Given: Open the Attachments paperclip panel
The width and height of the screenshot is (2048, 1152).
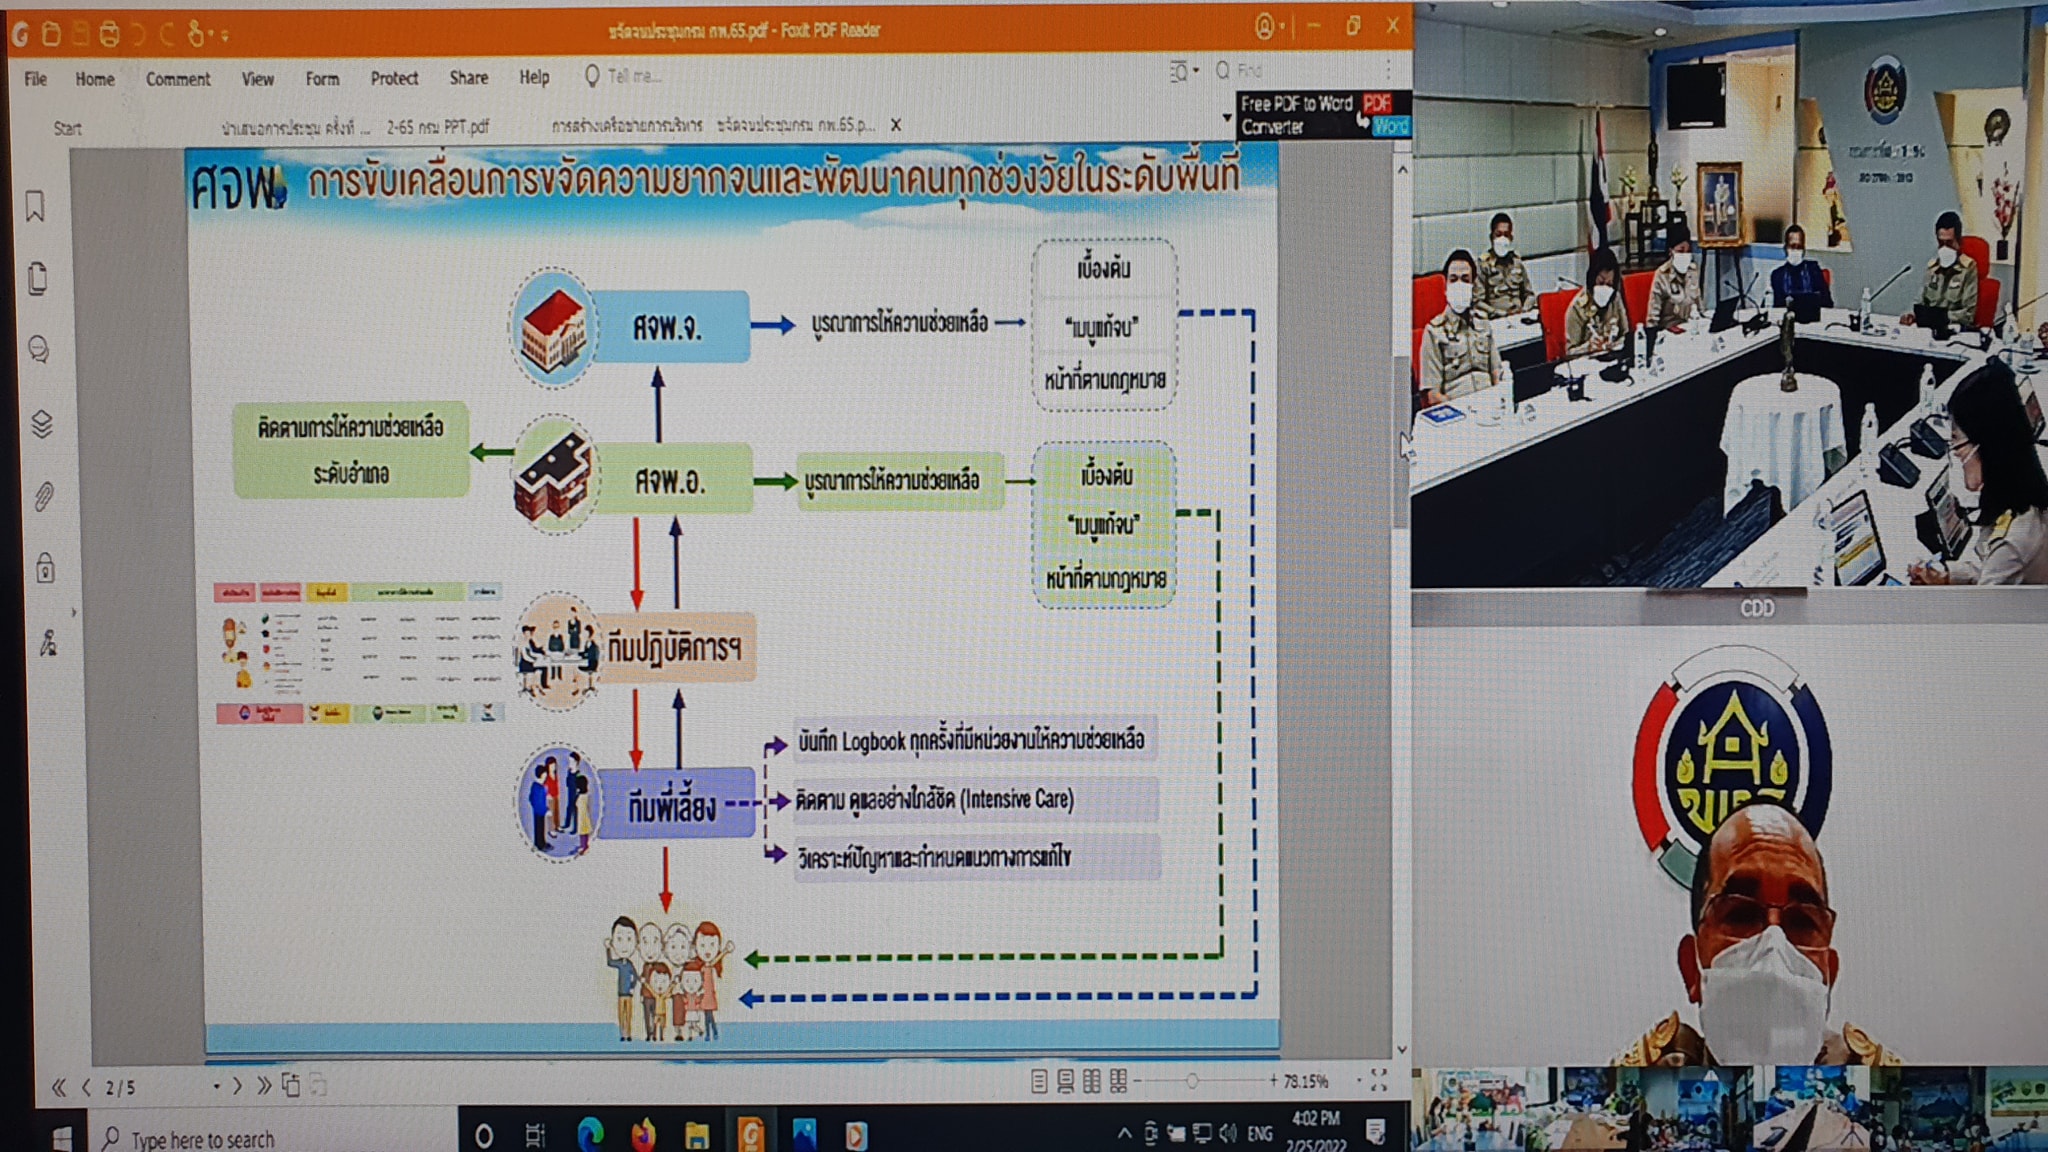Looking at the screenshot, I should pyautogui.click(x=43, y=496).
